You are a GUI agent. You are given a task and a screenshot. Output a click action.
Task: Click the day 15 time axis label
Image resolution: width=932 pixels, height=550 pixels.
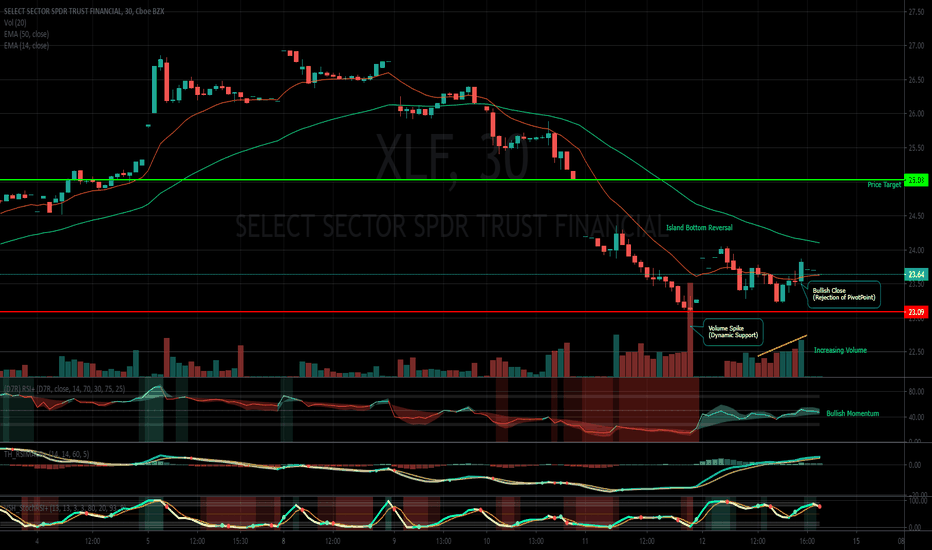tap(857, 541)
